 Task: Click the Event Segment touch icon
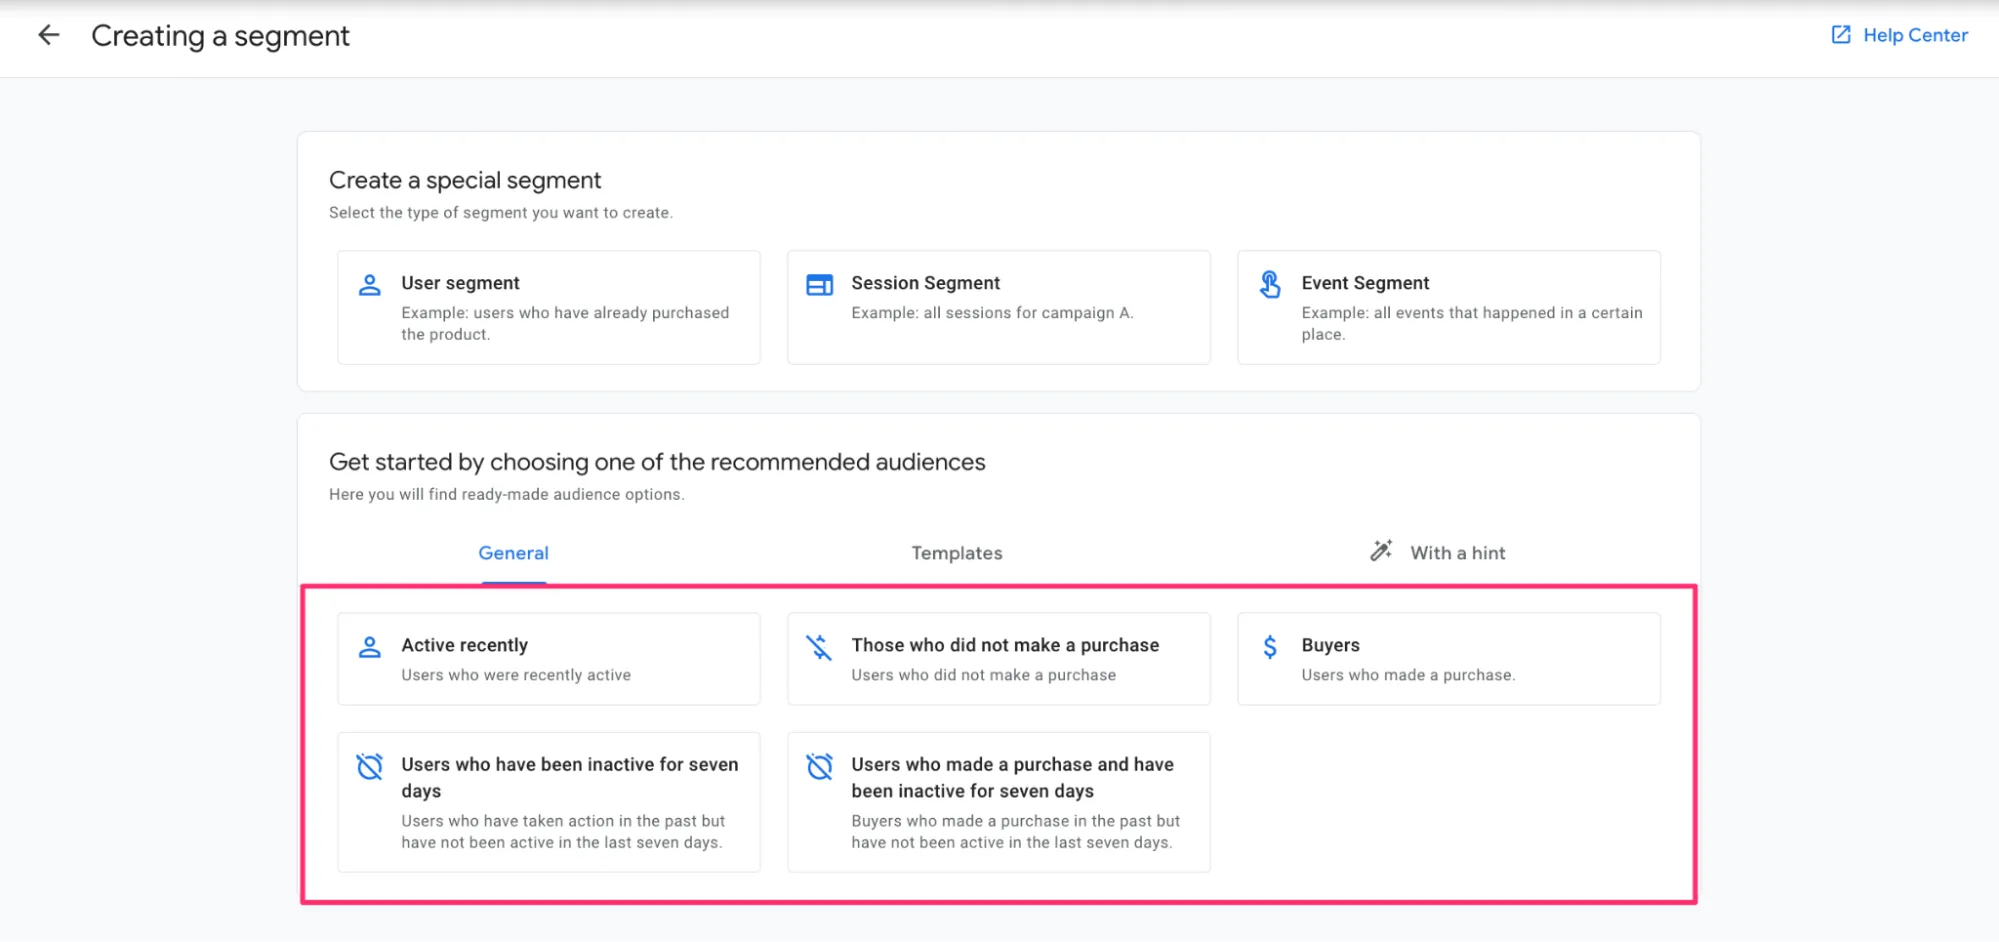pyautogui.click(x=1270, y=284)
